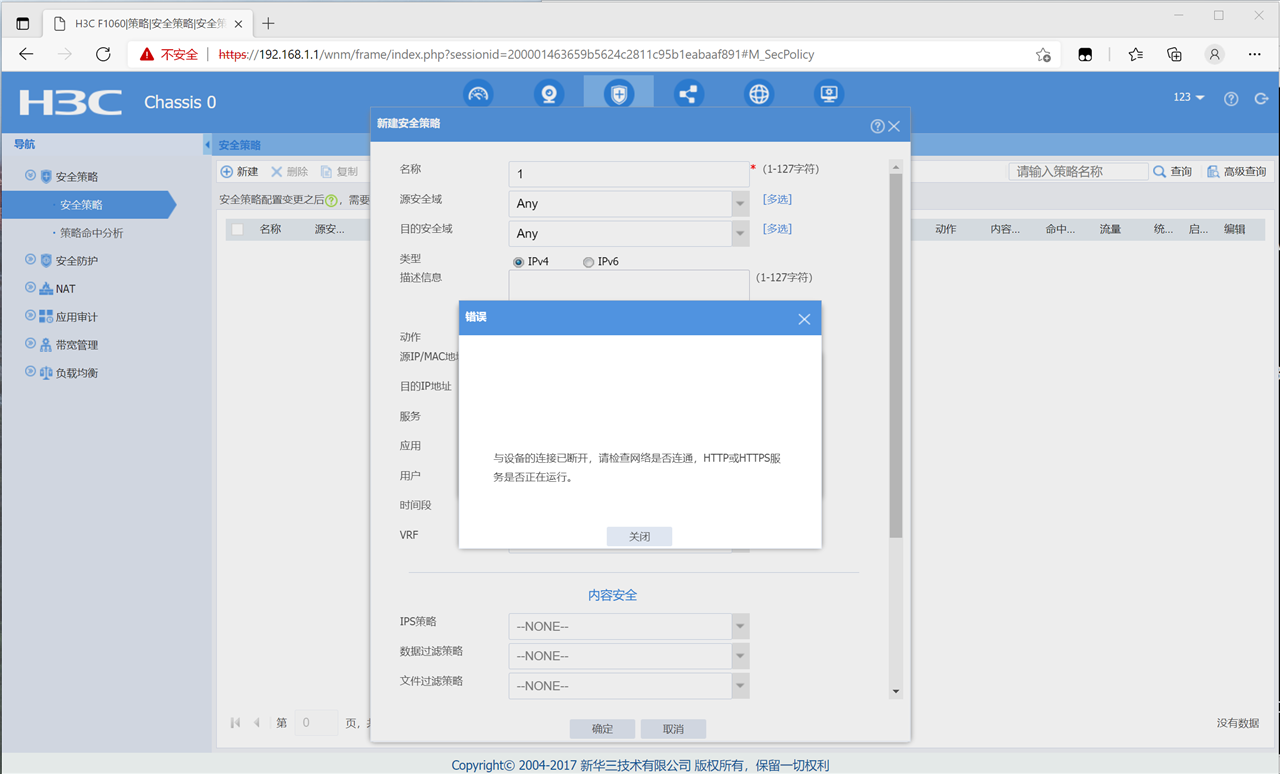The height and width of the screenshot is (774, 1280).
Task: Click the help question mark in H3C header
Action: point(1231,99)
